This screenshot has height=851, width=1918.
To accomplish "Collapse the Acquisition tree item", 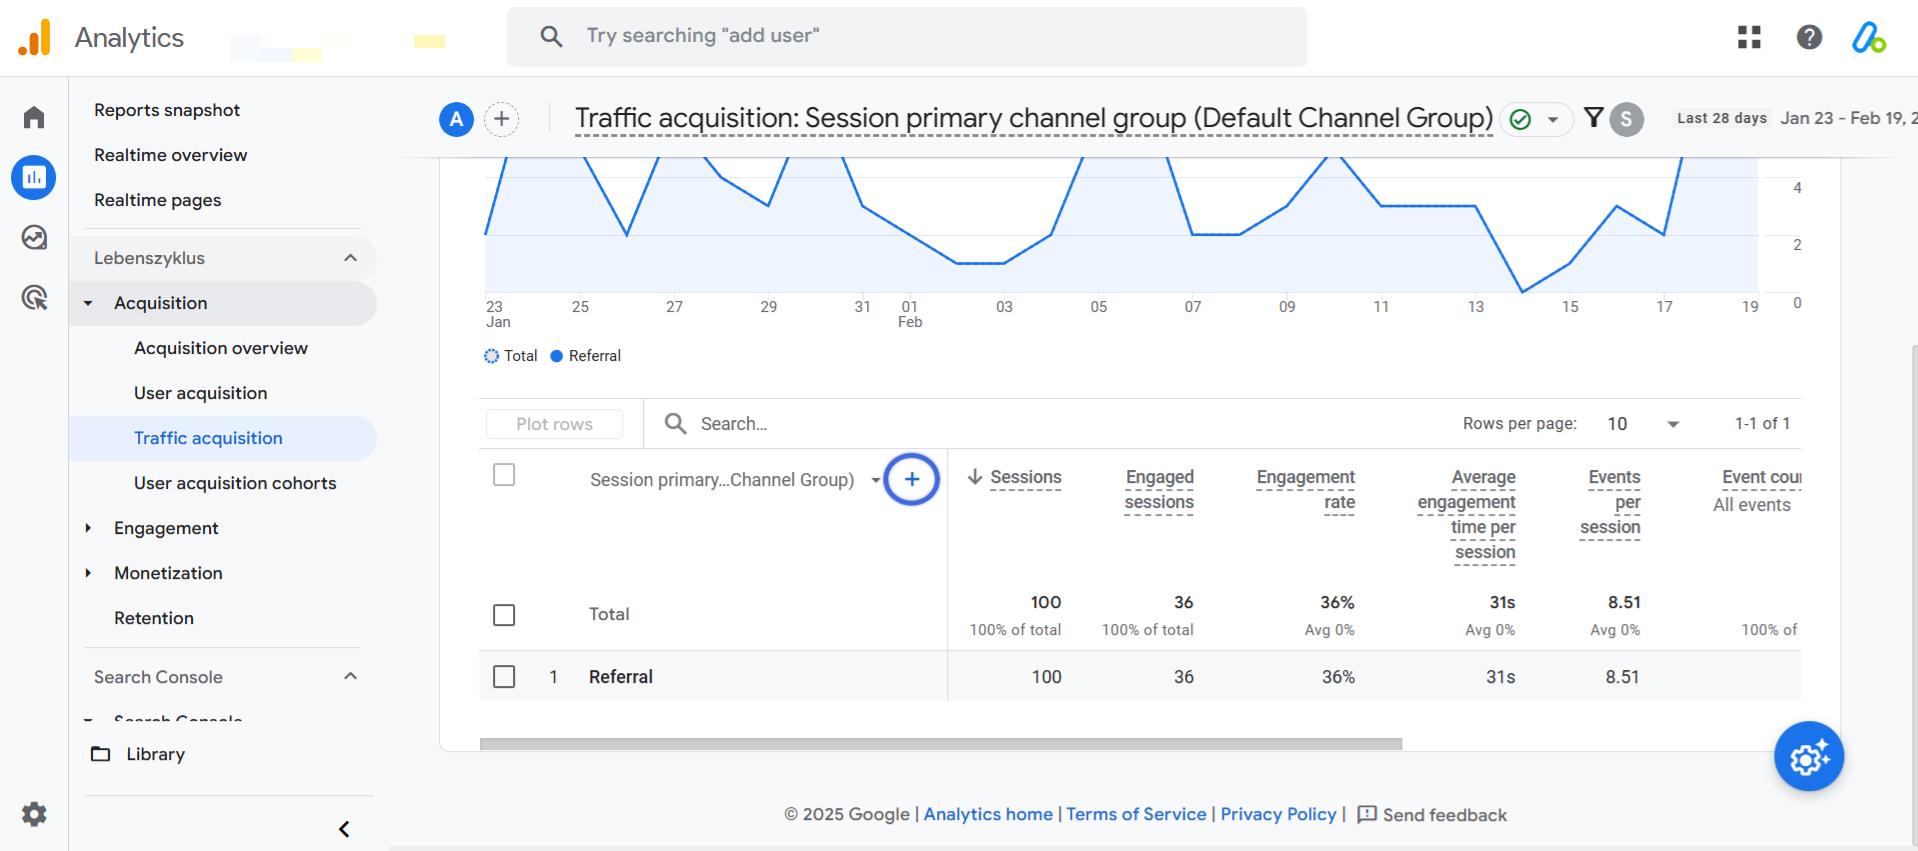I will pyautogui.click(x=88, y=303).
